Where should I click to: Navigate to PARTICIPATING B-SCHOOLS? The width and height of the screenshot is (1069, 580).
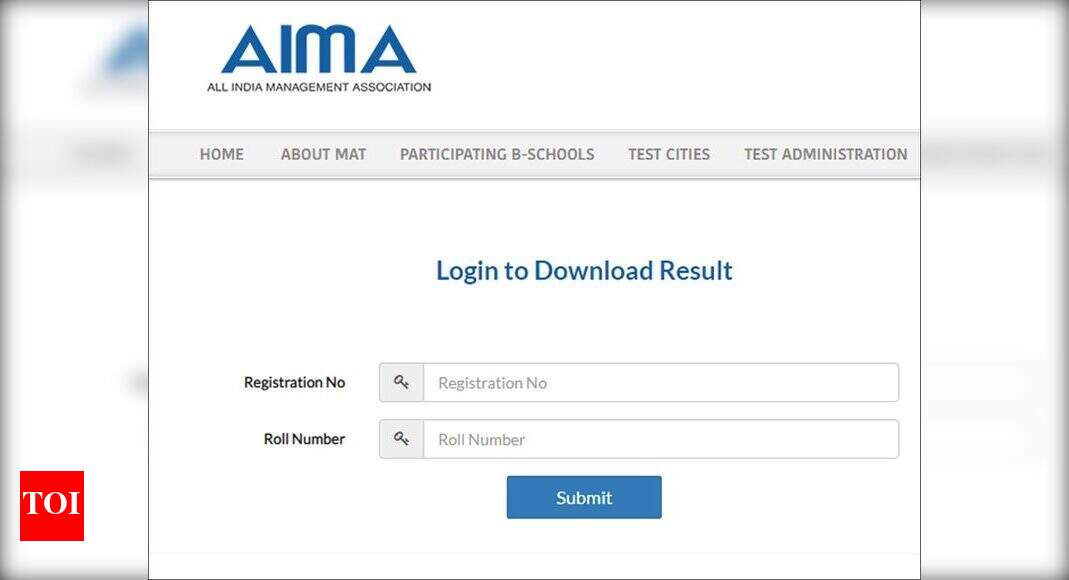tap(497, 154)
